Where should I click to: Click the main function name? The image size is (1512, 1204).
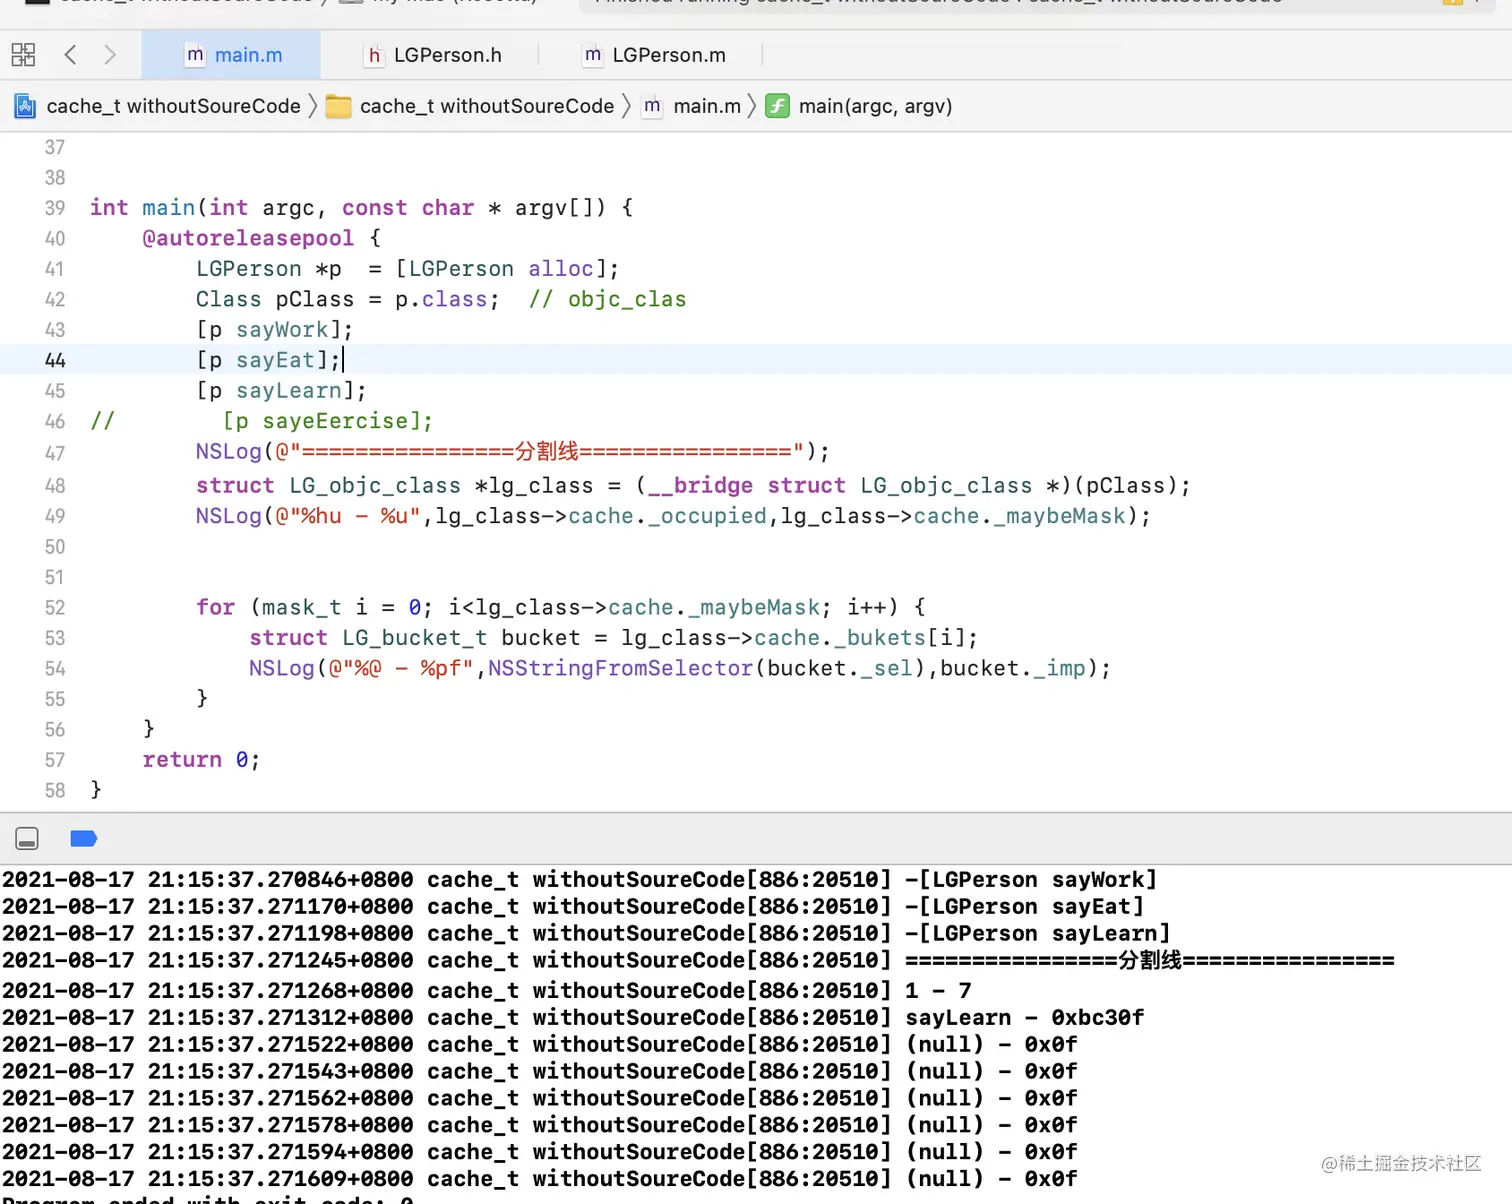tap(168, 208)
